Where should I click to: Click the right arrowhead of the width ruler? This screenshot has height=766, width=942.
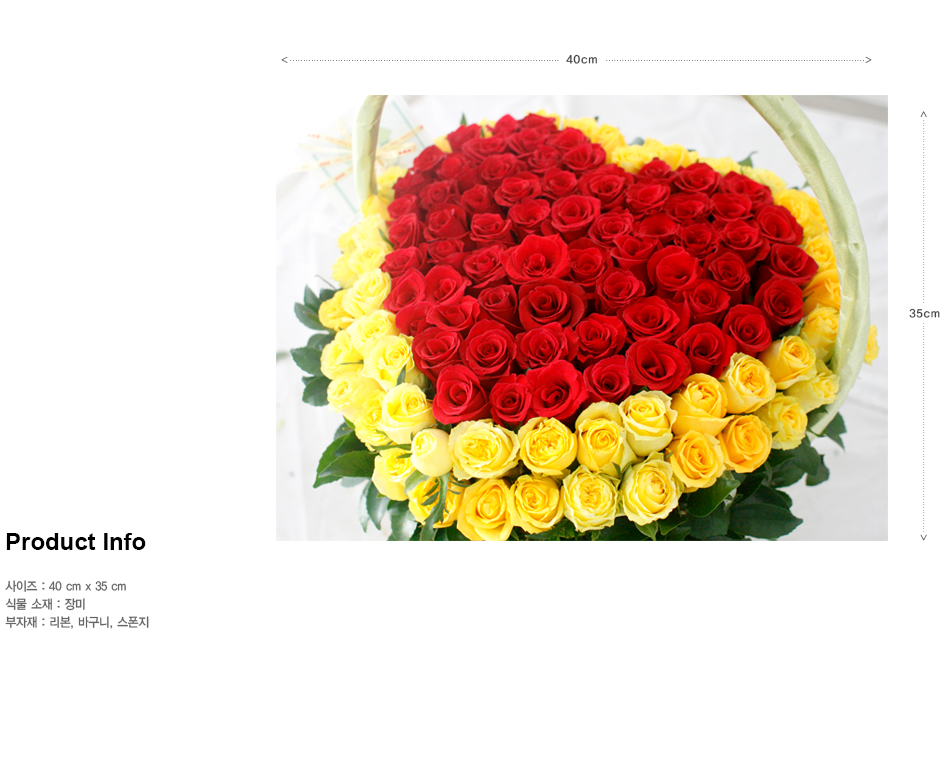tap(868, 60)
